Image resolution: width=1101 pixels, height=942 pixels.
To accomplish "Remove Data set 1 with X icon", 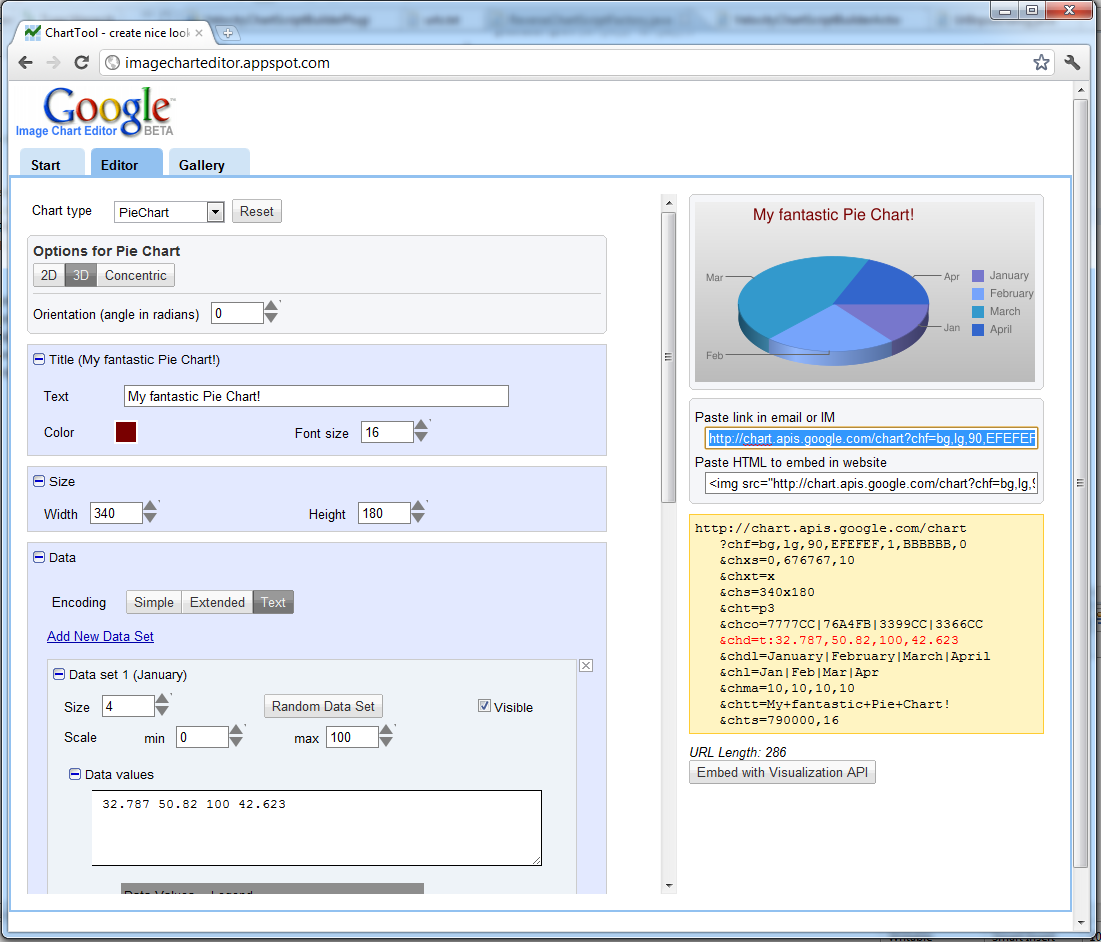I will (586, 665).
